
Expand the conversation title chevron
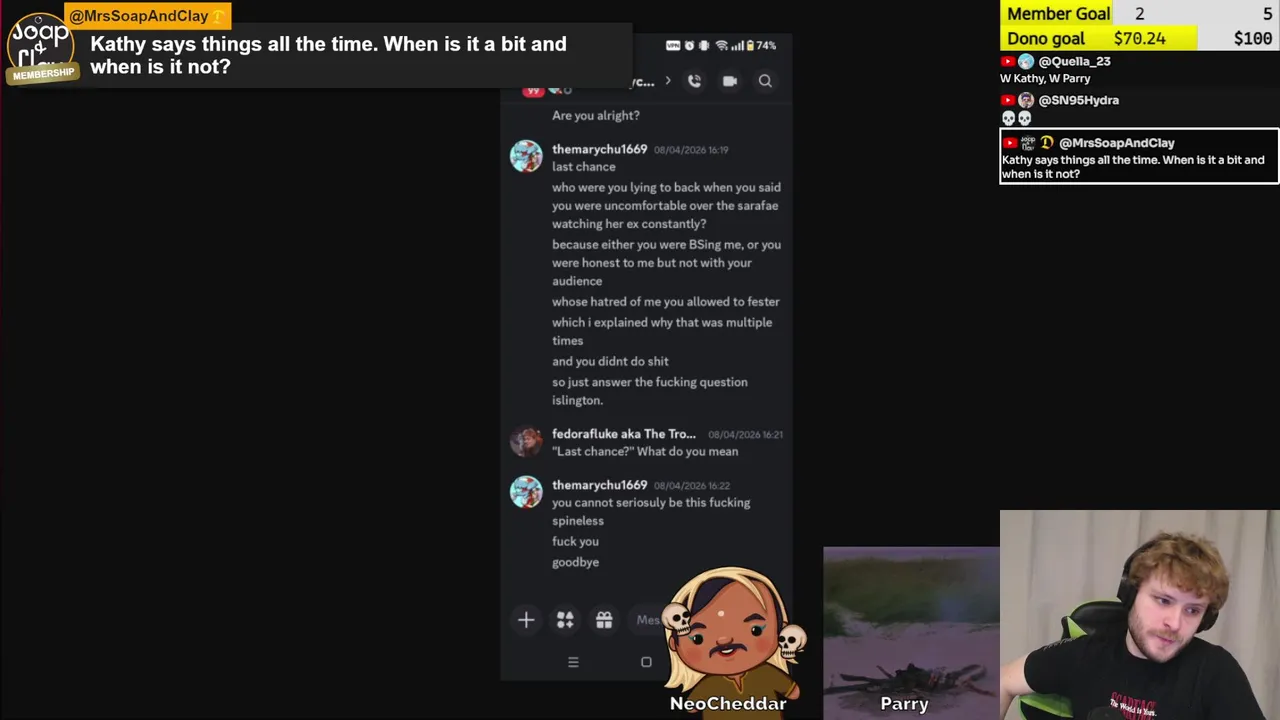click(x=668, y=81)
